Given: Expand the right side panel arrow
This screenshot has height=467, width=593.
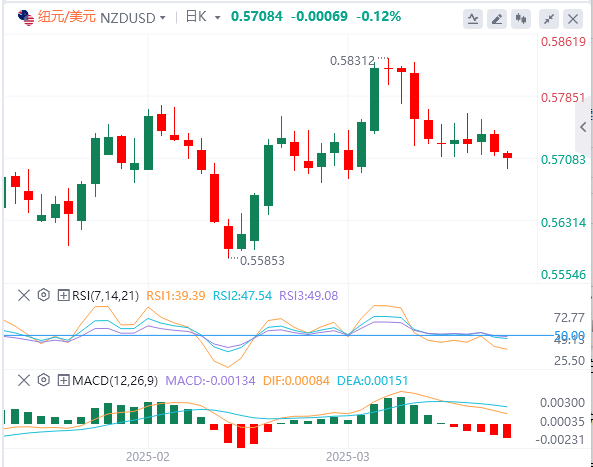Looking at the screenshot, I should point(584,127).
